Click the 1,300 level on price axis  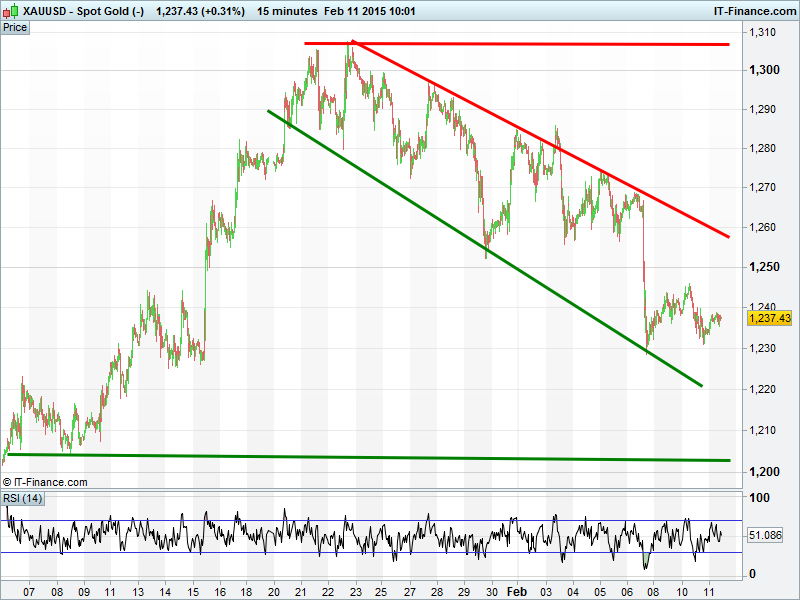[762, 70]
